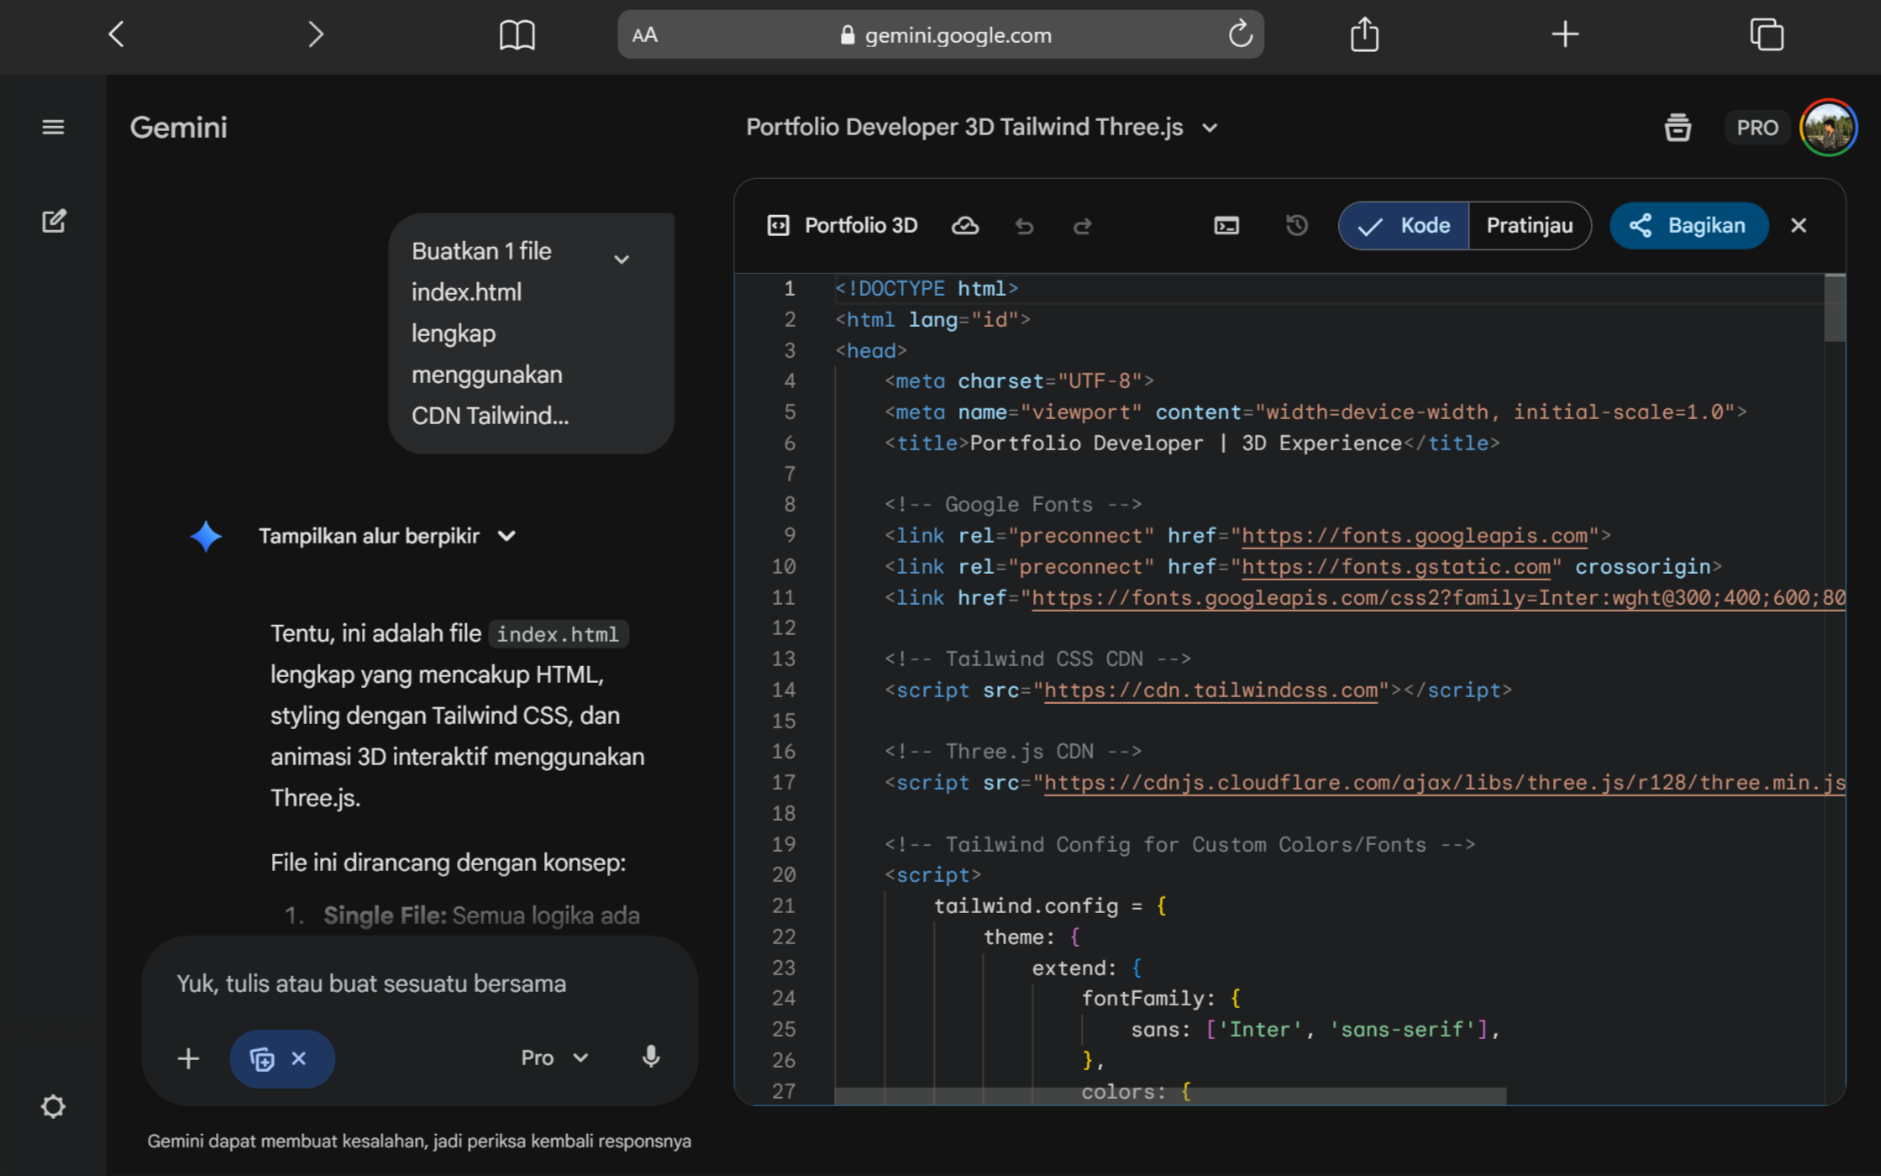The height and width of the screenshot is (1176, 1881).
Task: Open the Gemini hamburger menu
Action: pyautogui.click(x=53, y=127)
